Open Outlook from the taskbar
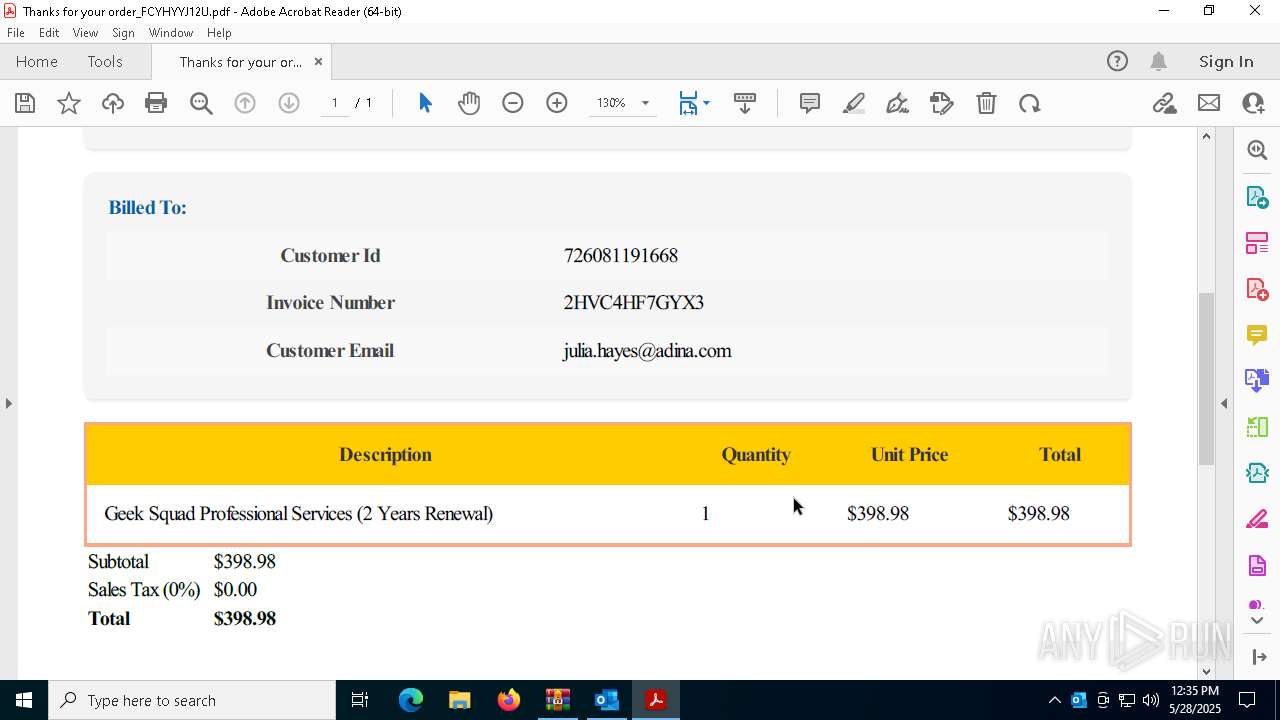This screenshot has height=720, width=1280. point(607,700)
